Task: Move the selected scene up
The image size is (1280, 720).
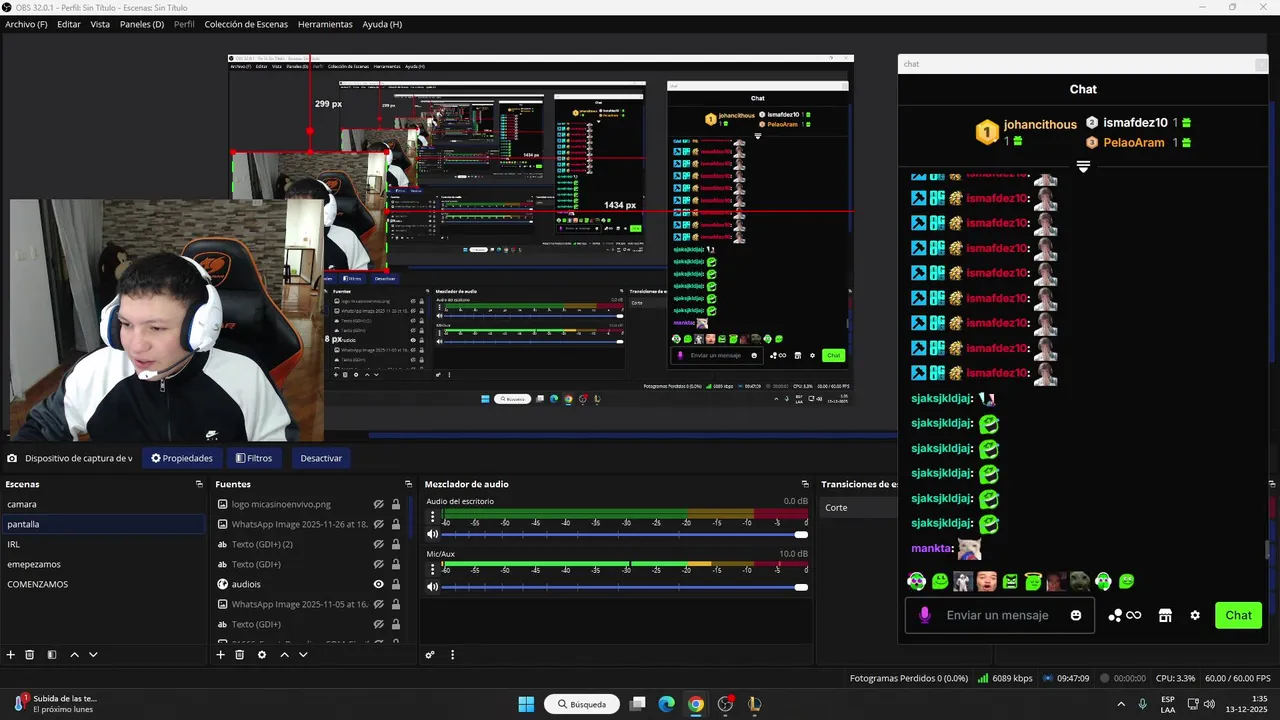Action: (x=74, y=655)
